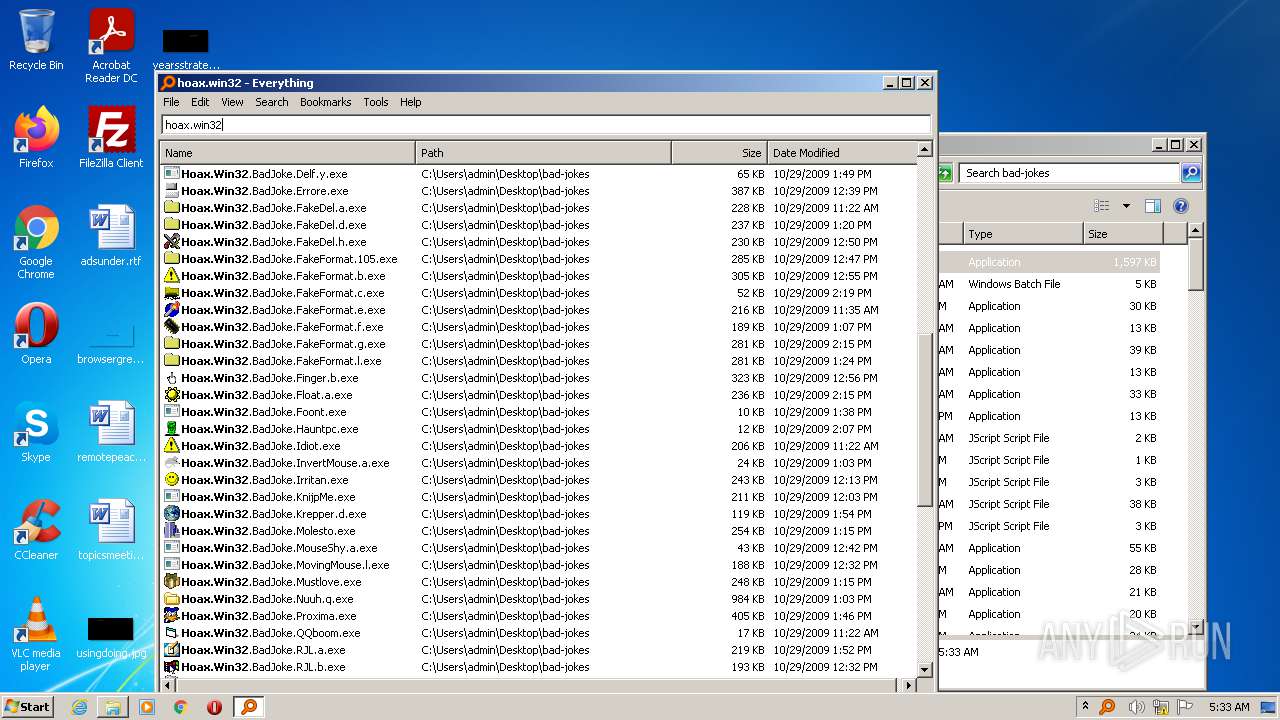The height and width of the screenshot is (720, 1280).
Task: Click icon of Hoax.Win32.BadJoke.FakeDel.h.exe
Action: [x=172, y=241]
